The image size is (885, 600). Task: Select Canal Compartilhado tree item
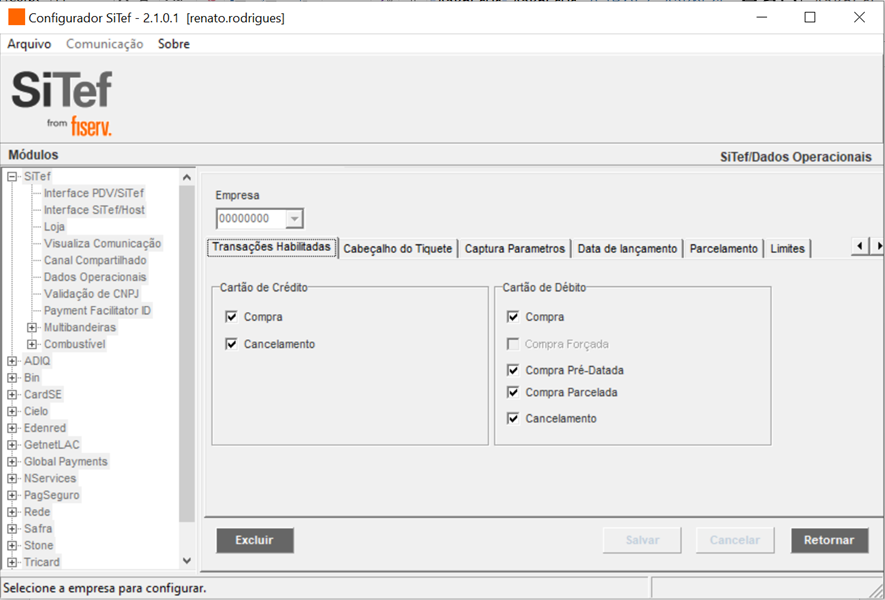[x=95, y=260]
